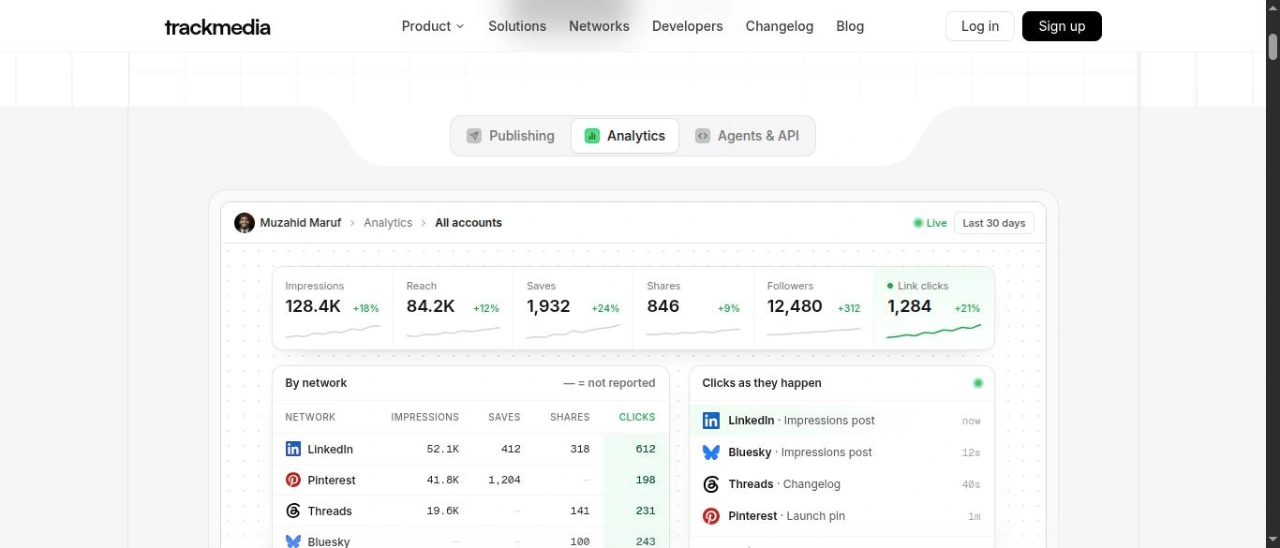The image size is (1280, 548).
Task: Switch to the Agents & API tab
Action: [x=748, y=136]
